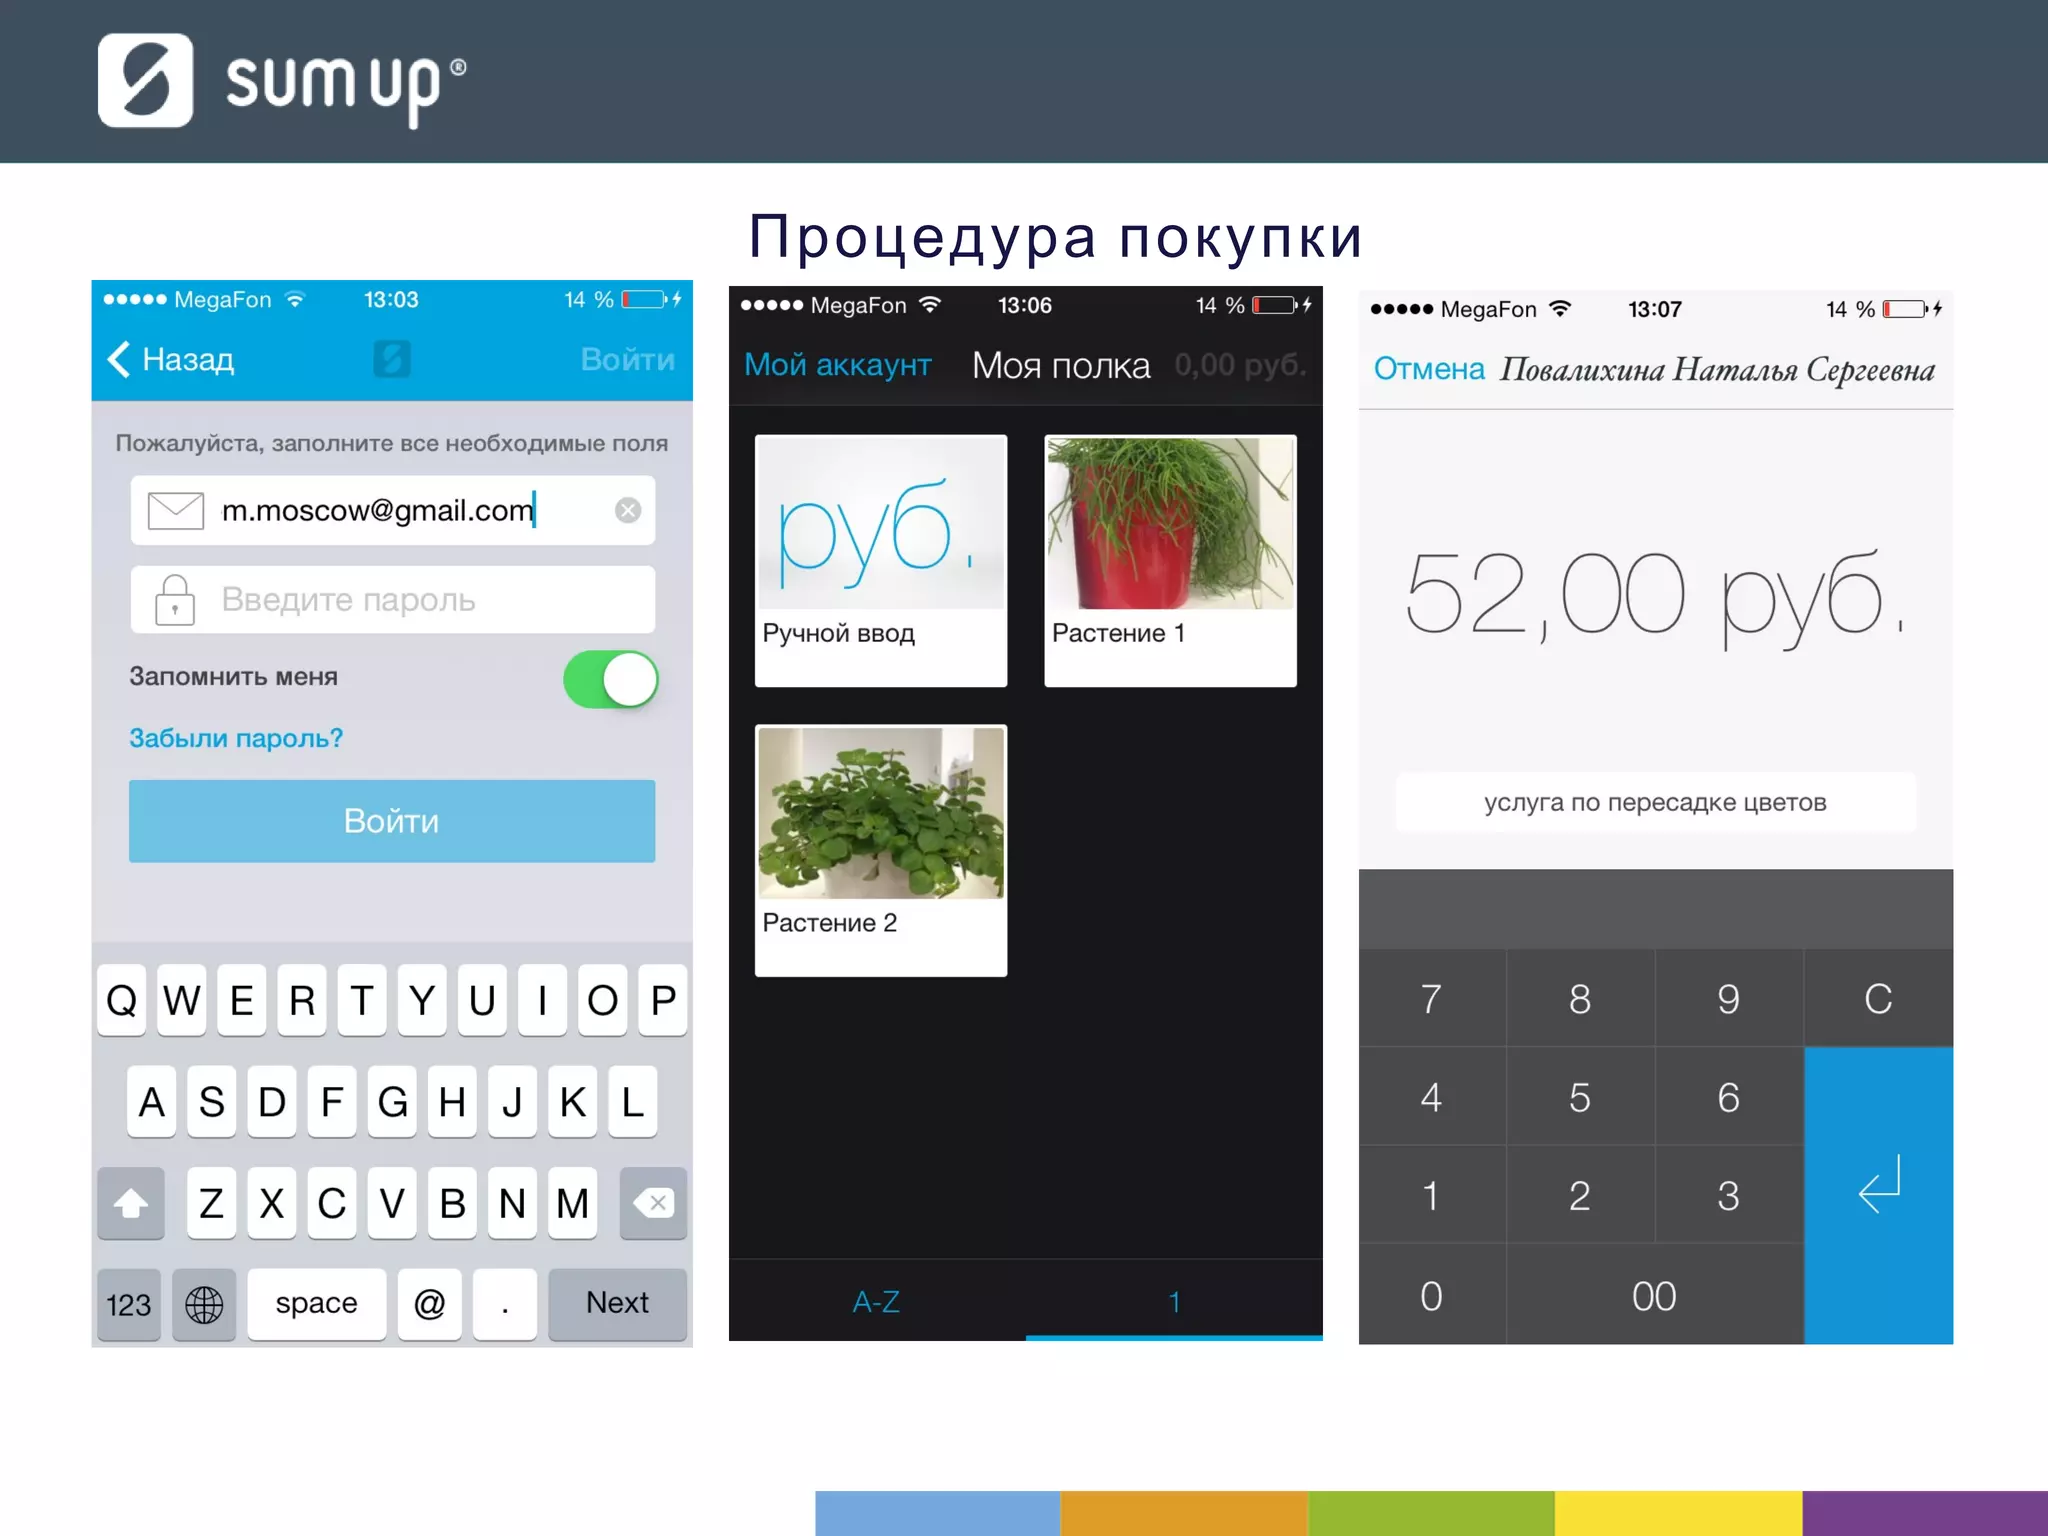Tap the large blue Войти button

click(x=392, y=821)
